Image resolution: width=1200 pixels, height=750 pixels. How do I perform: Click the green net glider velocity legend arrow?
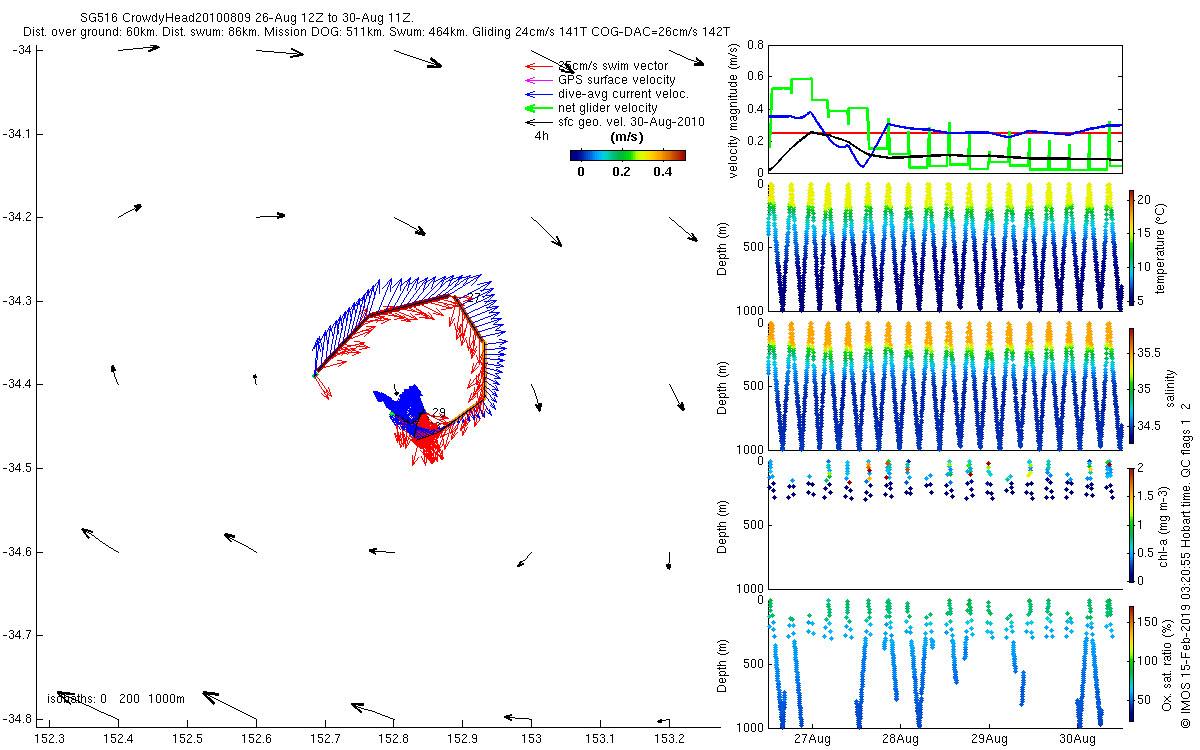coord(539,108)
